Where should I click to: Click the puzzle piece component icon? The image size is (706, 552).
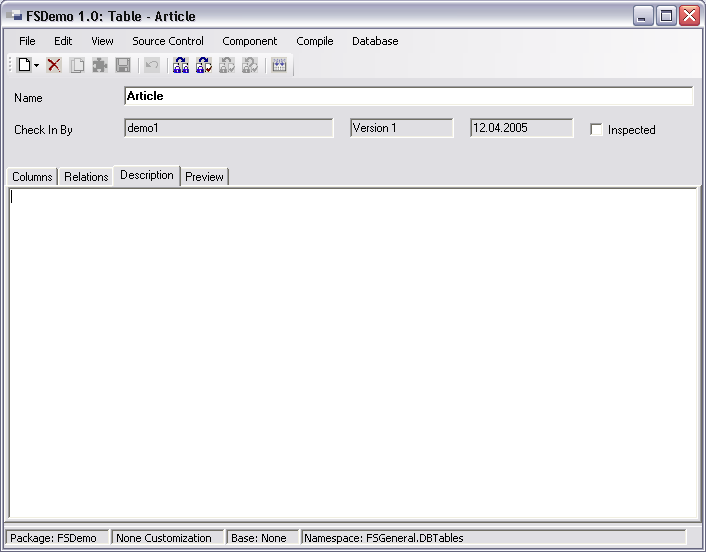pyautogui.click(x=100, y=65)
